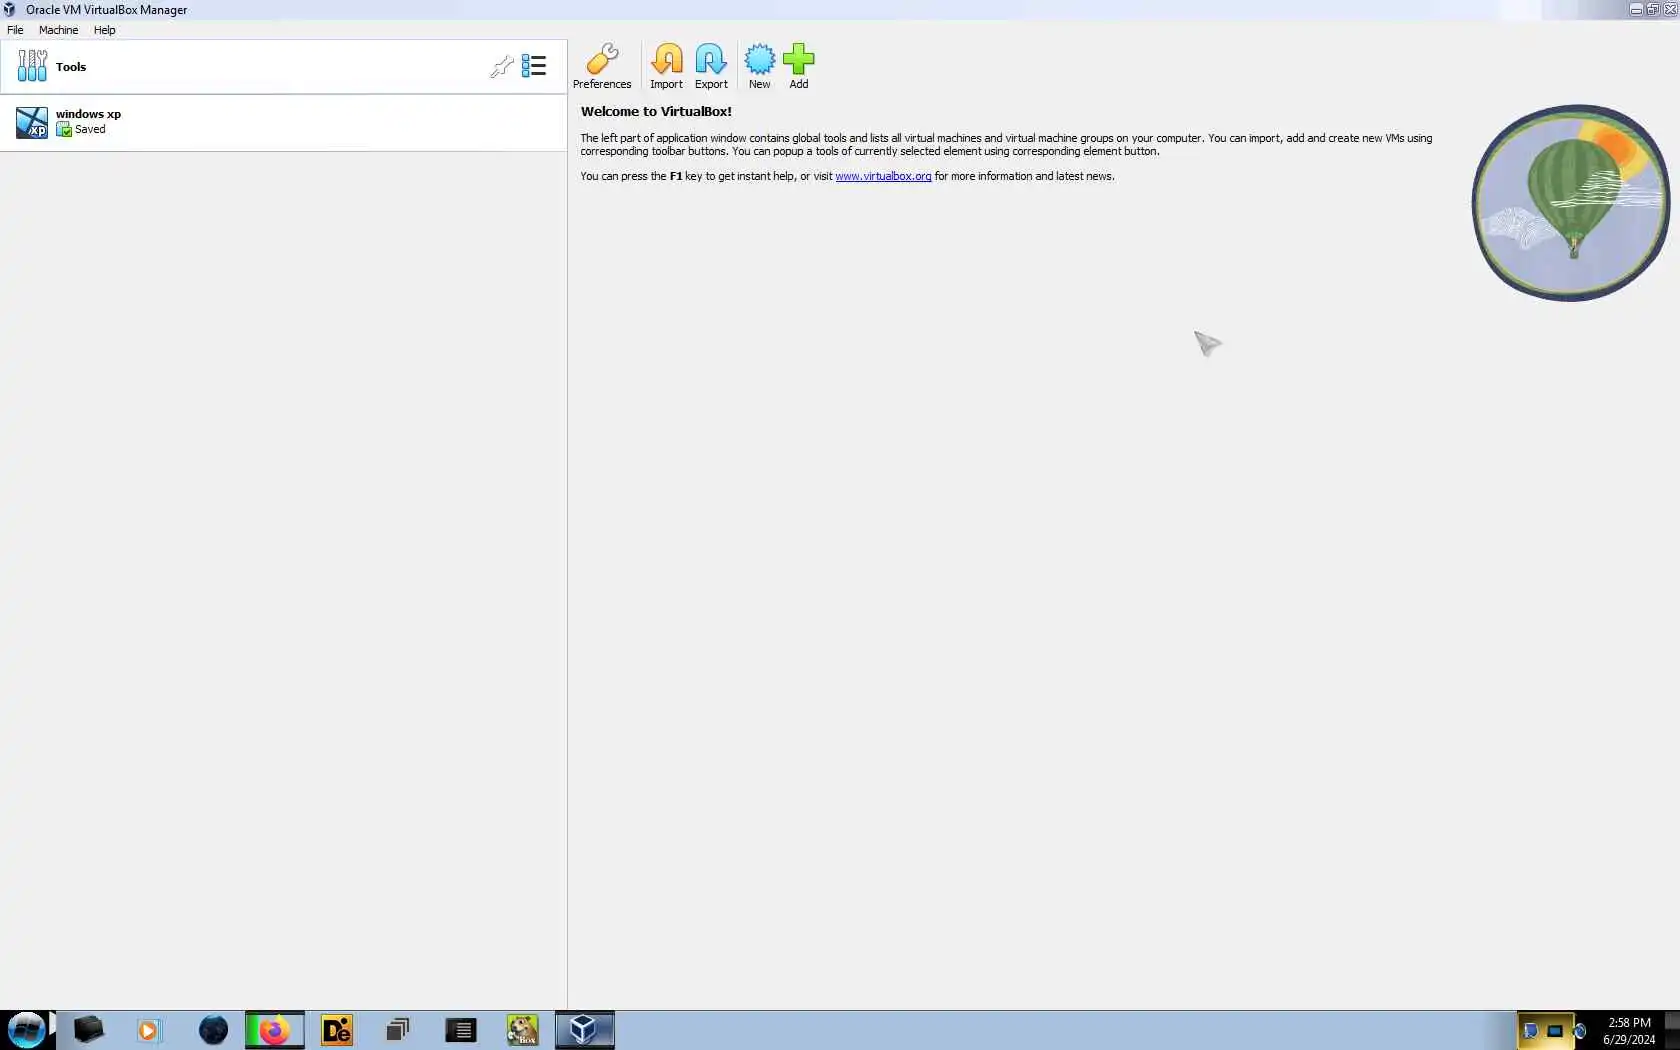The height and width of the screenshot is (1050, 1680).
Task: Open the Windows Start orb
Action: pos(27,1030)
